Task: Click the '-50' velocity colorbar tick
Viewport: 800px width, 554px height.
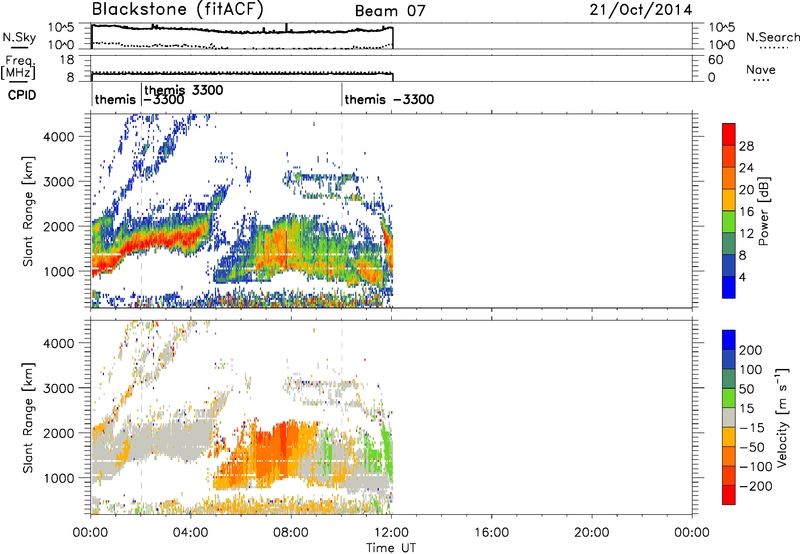Action: coord(752,447)
